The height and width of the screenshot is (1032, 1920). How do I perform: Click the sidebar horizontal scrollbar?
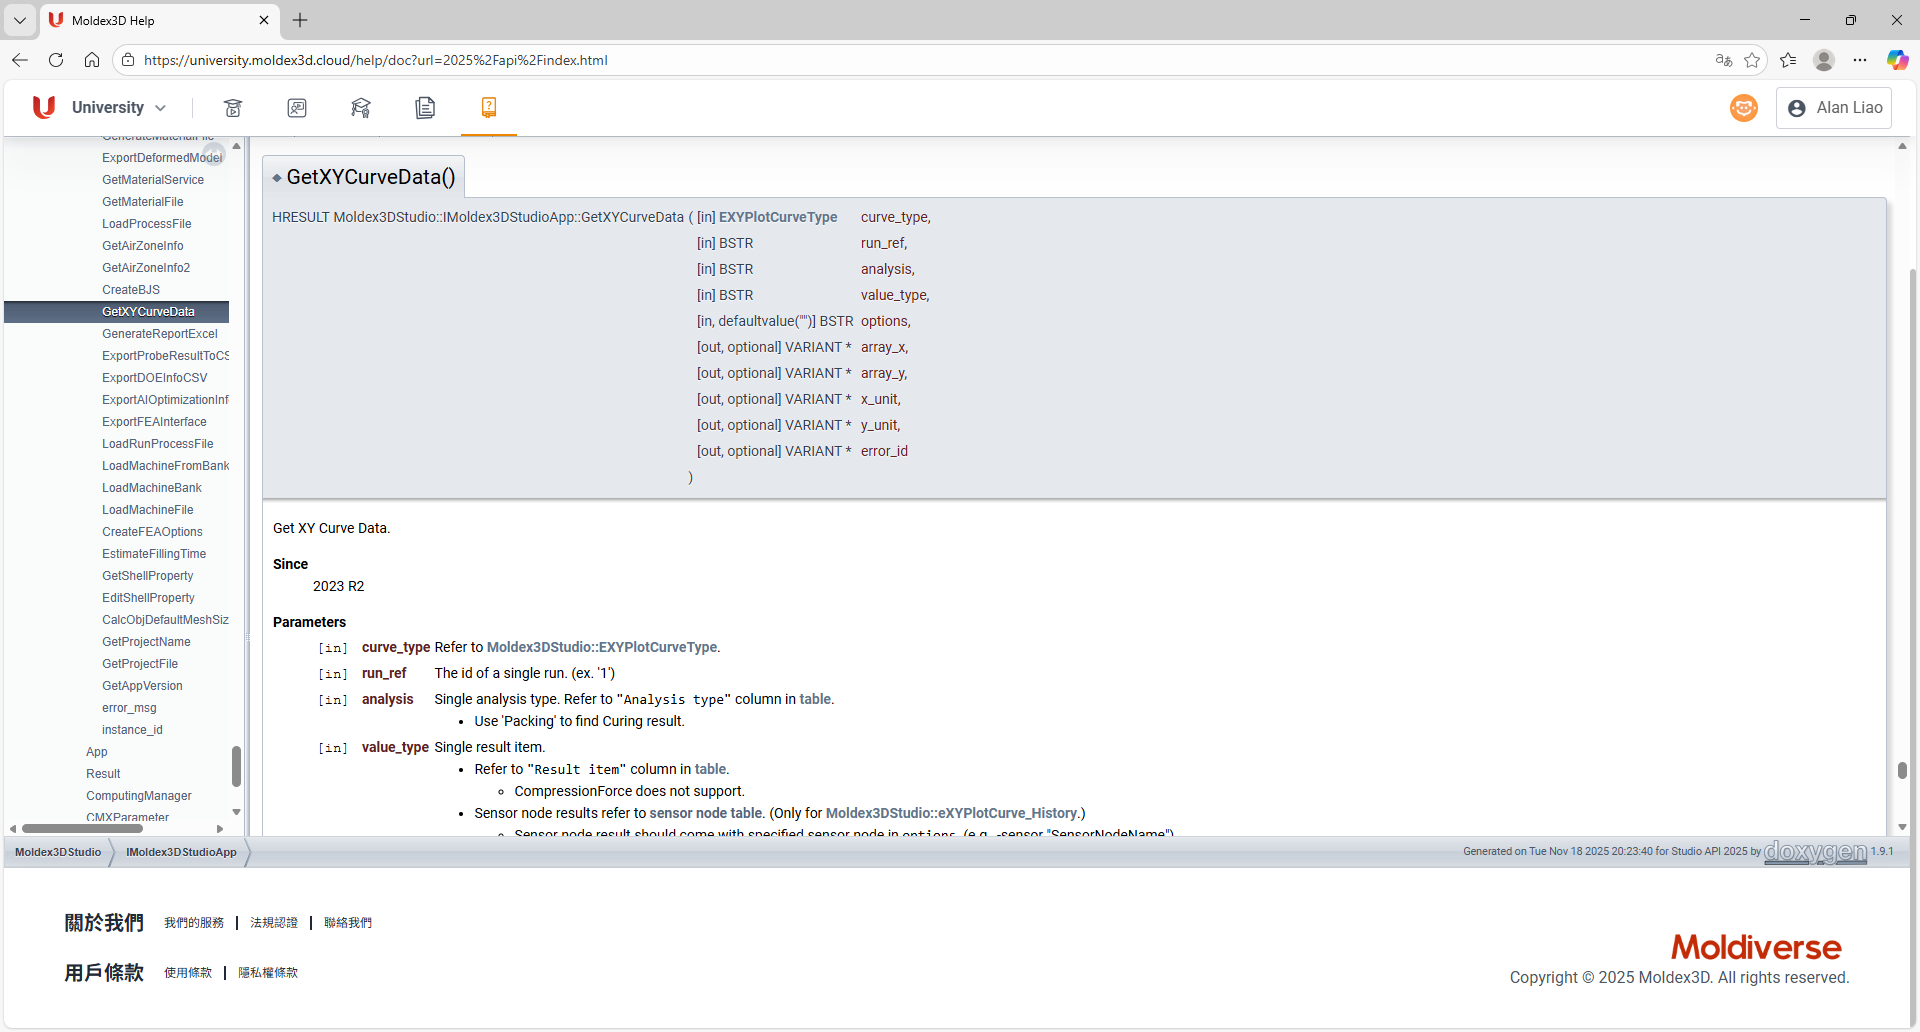[x=83, y=828]
